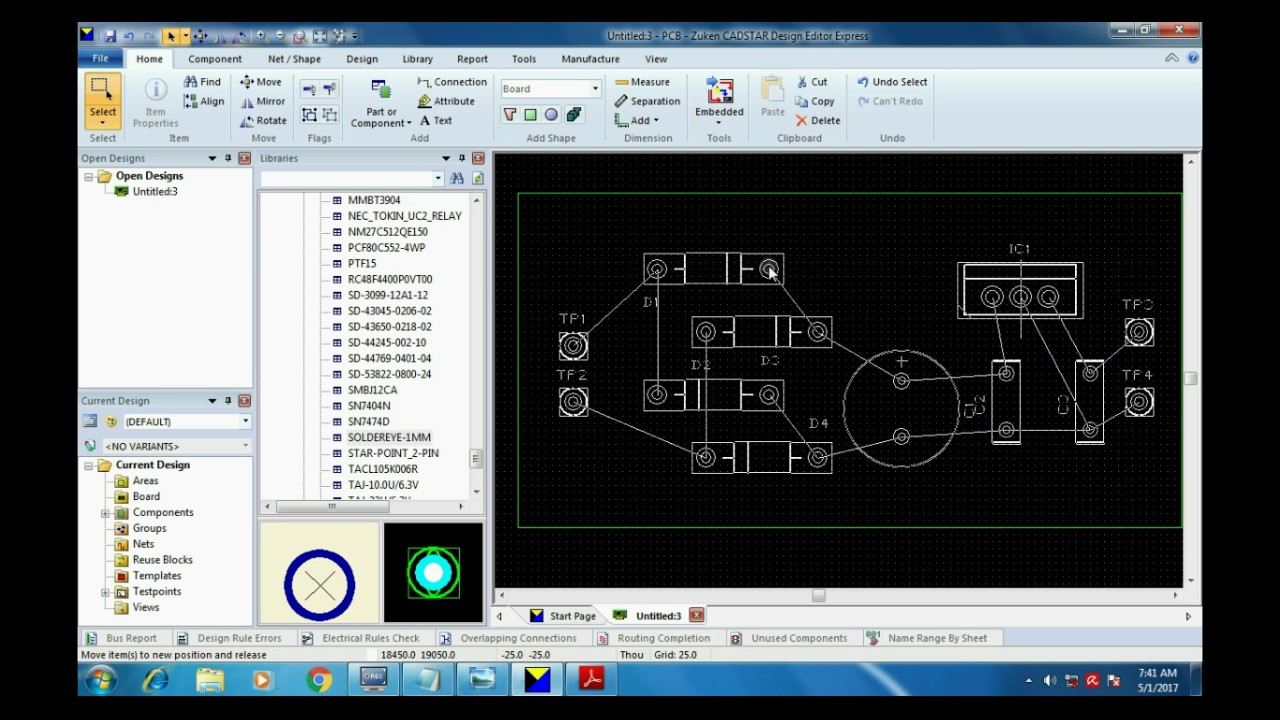Search libraries with binoculars icon

pyautogui.click(x=457, y=178)
